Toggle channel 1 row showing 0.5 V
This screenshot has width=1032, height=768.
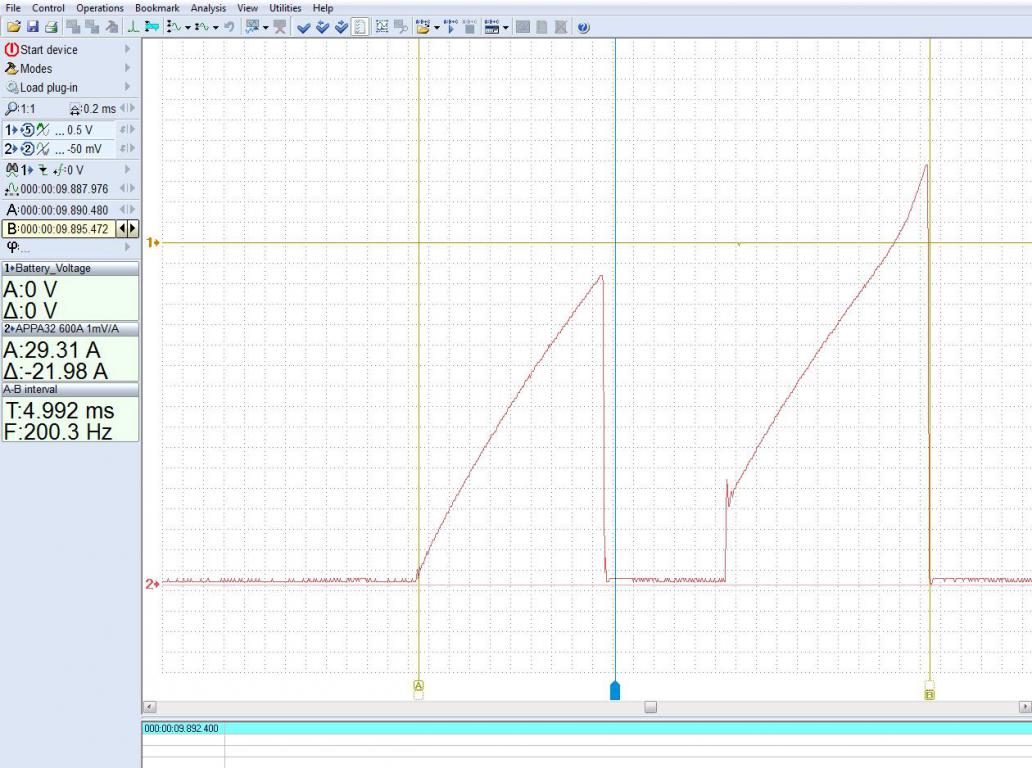tap(60, 130)
